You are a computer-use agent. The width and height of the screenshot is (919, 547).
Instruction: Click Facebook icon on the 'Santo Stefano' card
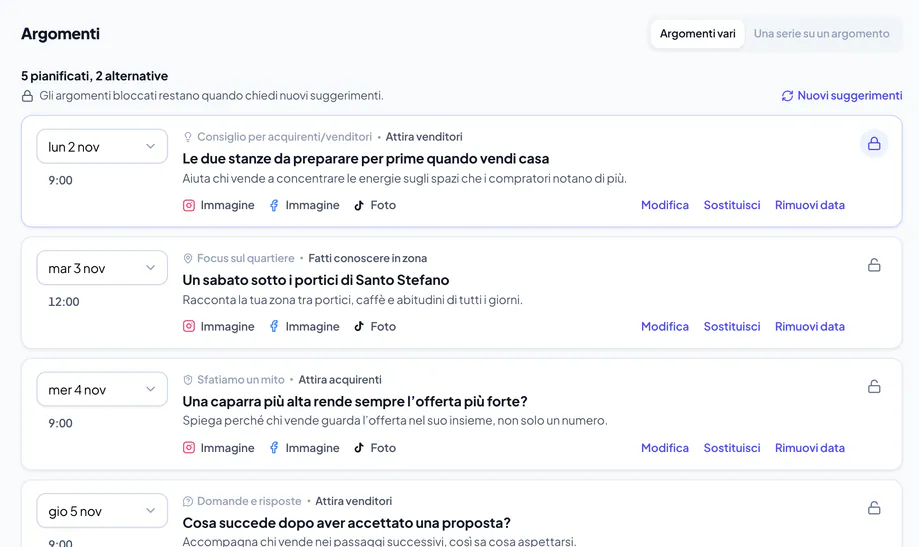pyautogui.click(x=274, y=327)
